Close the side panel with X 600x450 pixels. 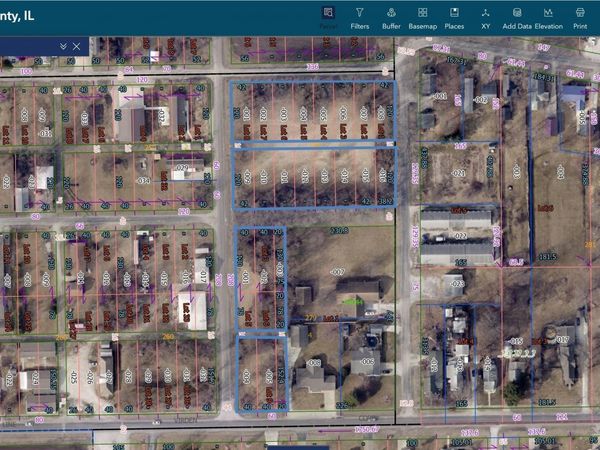[77, 46]
